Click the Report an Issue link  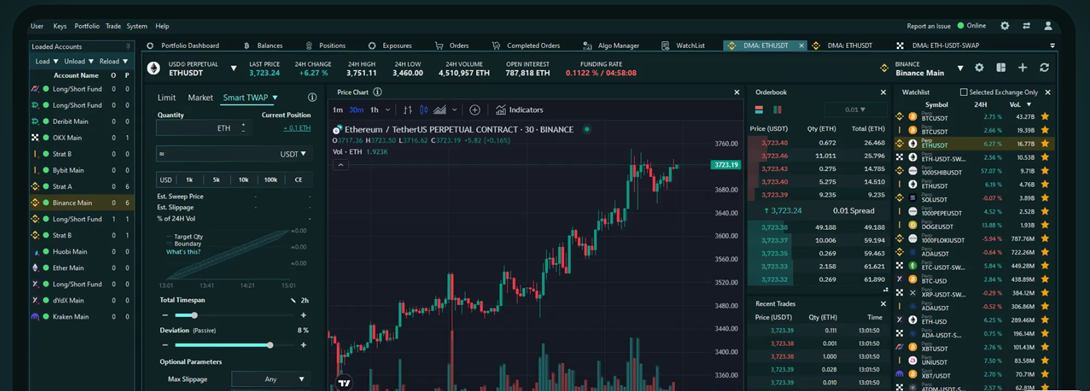pyautogui.click(x=929, y=26)
